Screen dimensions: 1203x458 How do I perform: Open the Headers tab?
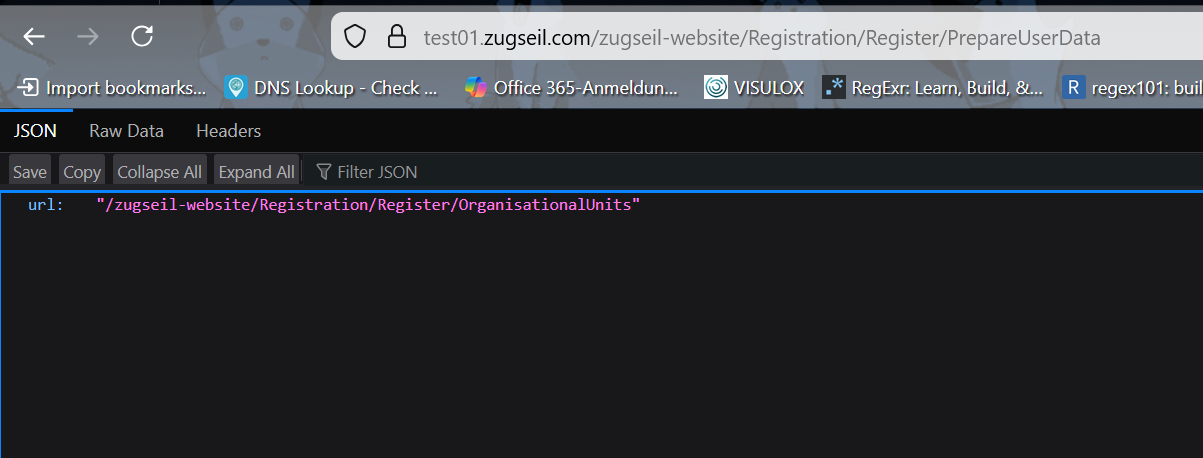click(x=228, y=131)
